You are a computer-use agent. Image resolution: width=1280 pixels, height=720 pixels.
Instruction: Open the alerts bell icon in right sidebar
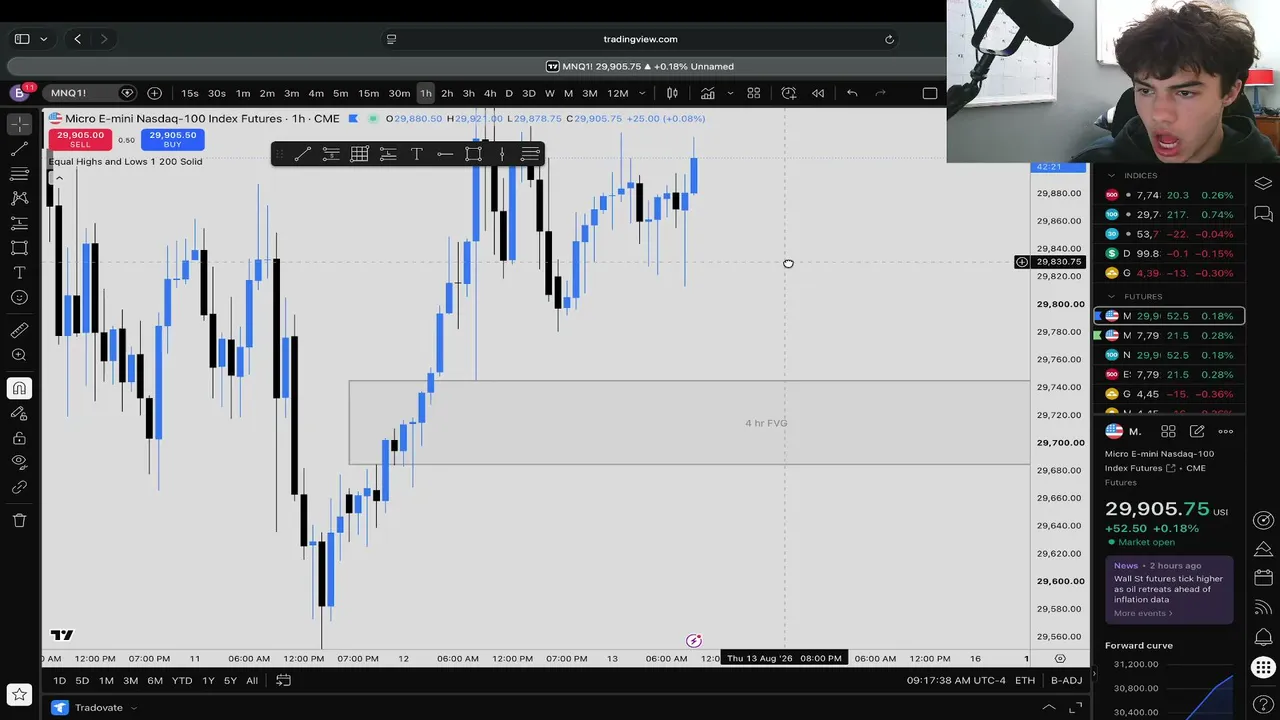pos(1263,637)
